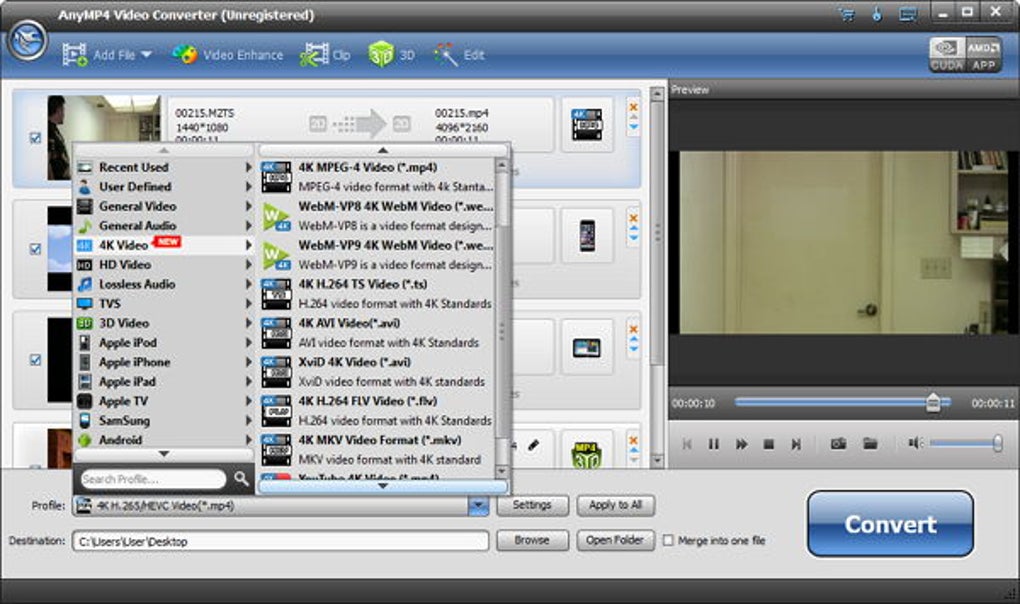1020x604 pixels.
Task: Click the AnyMP4 round logo icon
Action: (27, 40)
